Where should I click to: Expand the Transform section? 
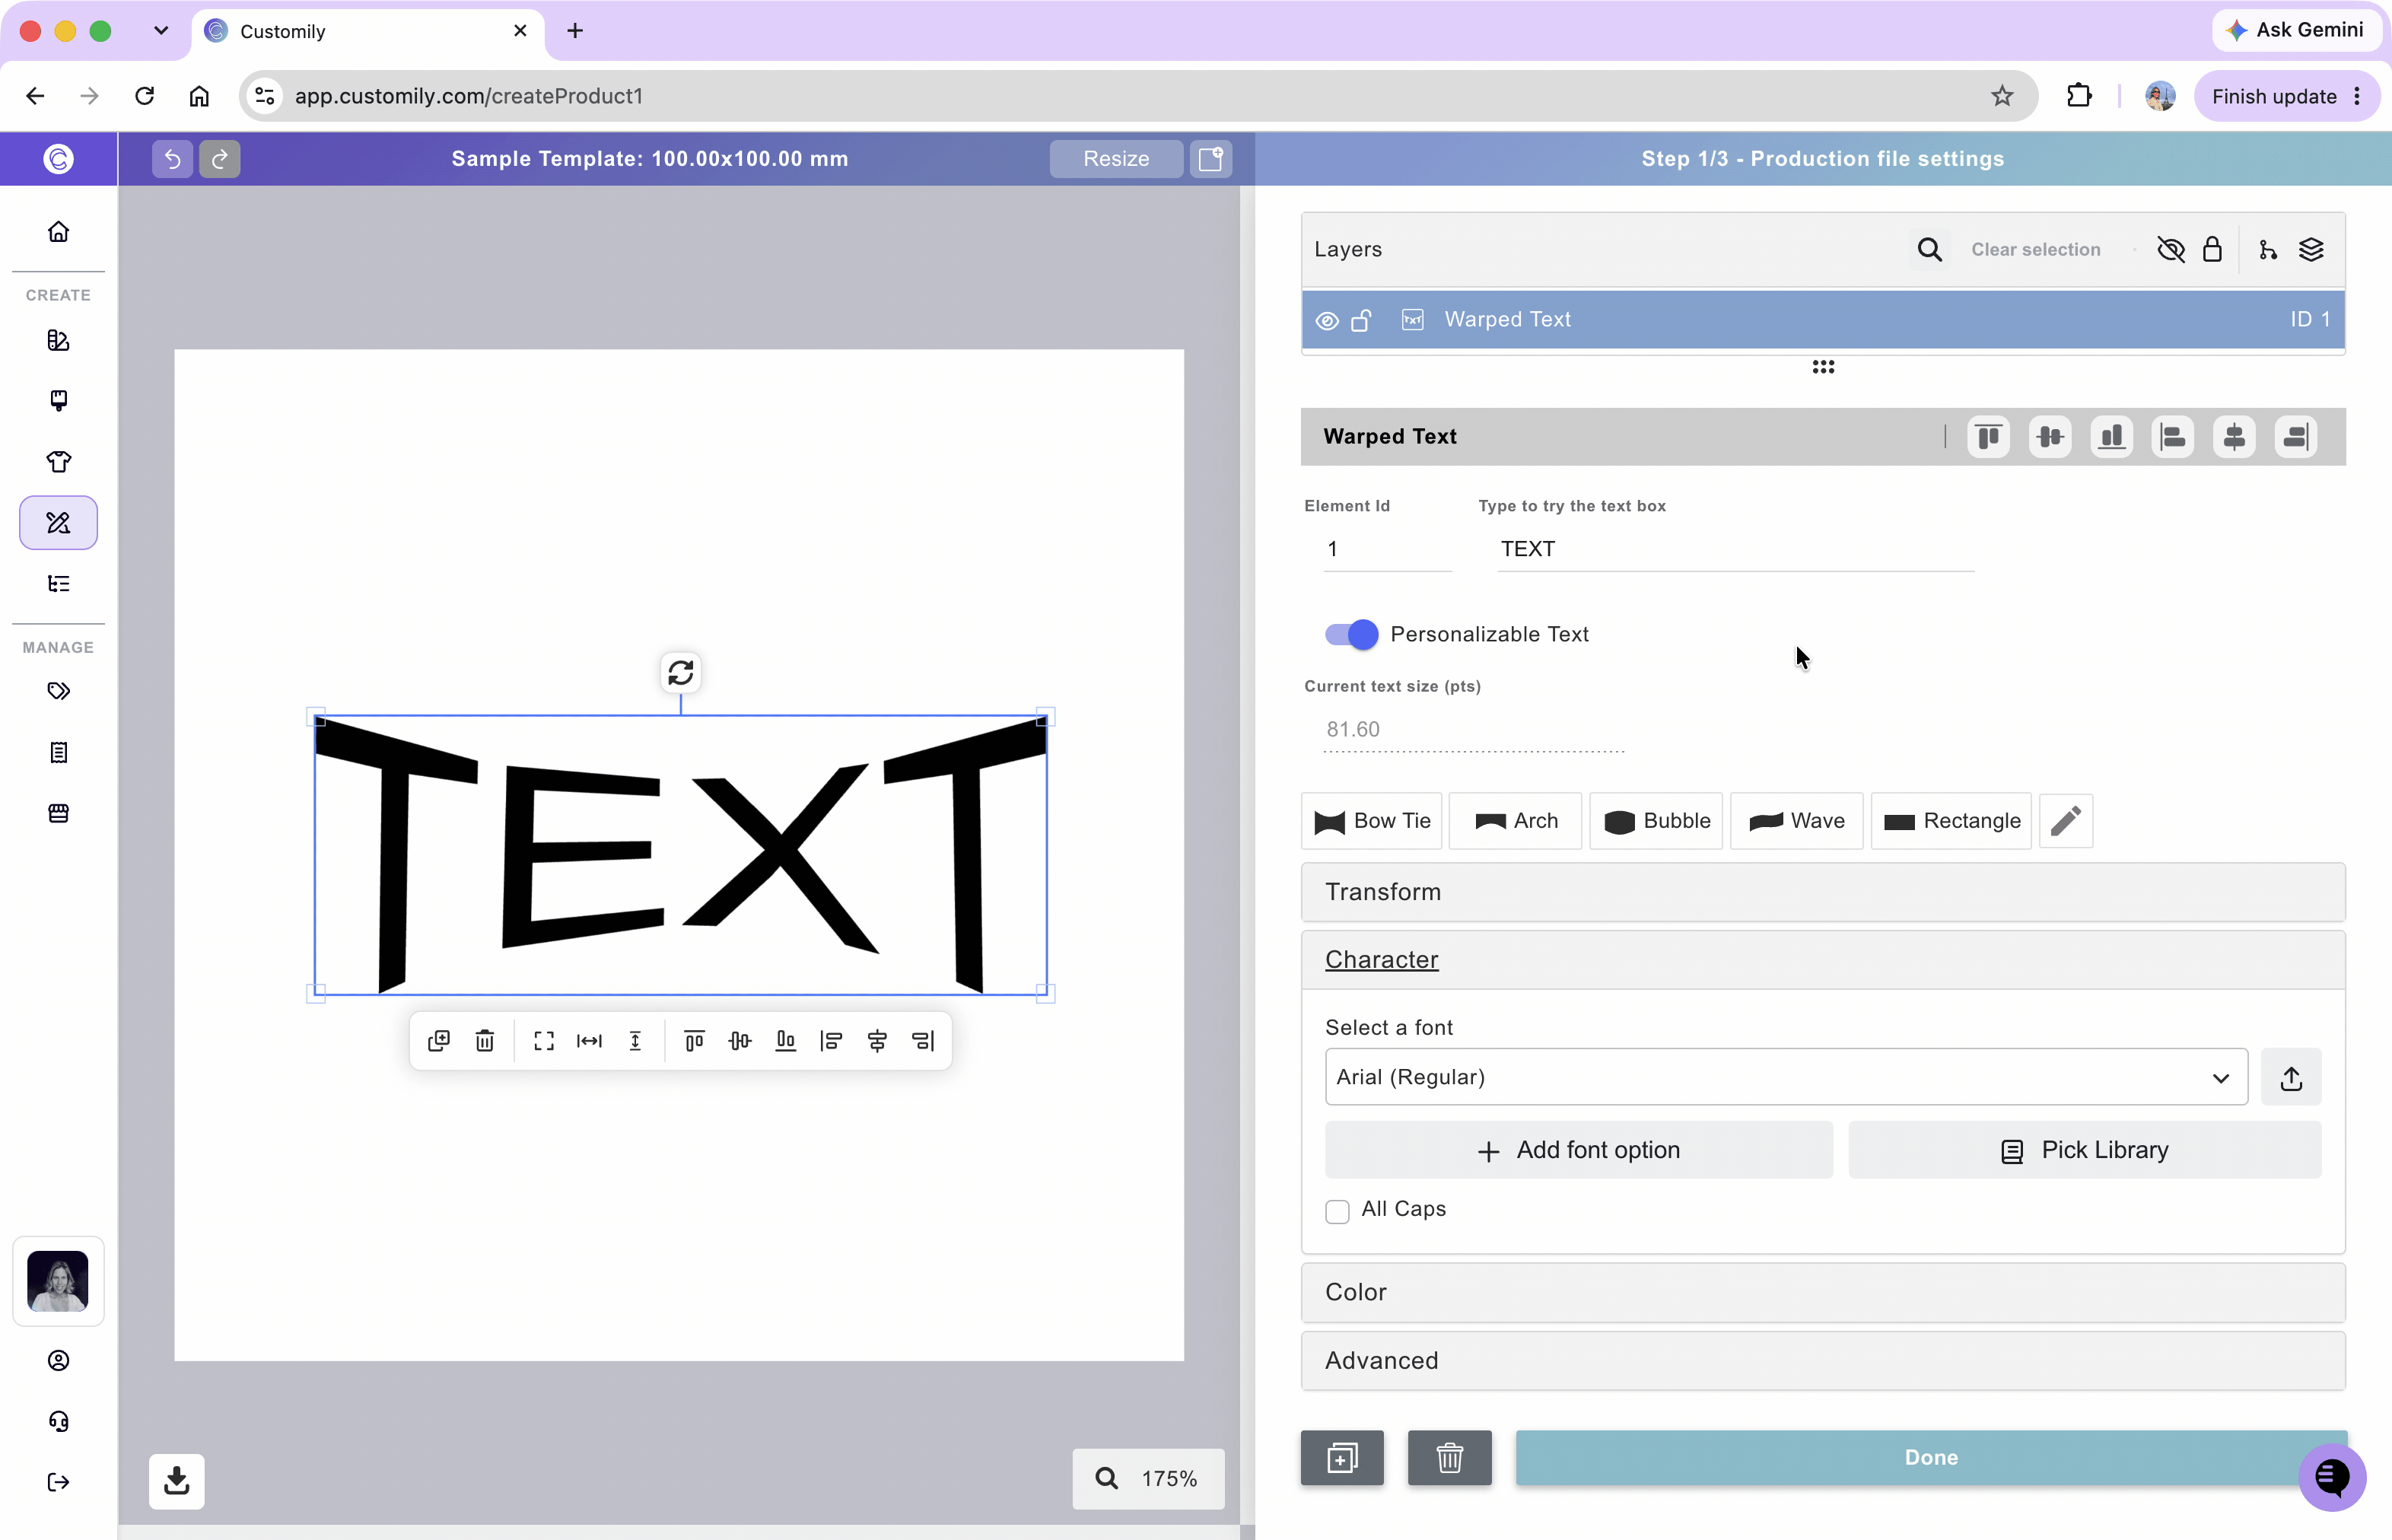point(1822,893)
